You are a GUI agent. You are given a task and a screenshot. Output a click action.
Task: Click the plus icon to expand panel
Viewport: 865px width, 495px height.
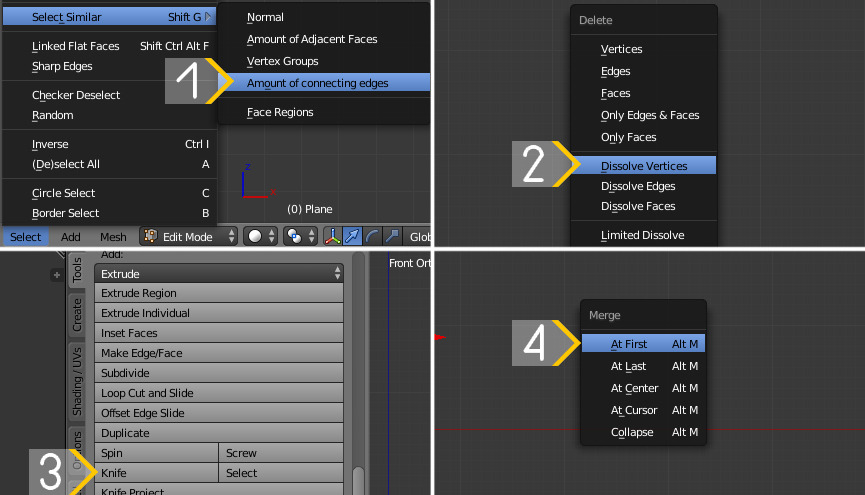(57, 274)
